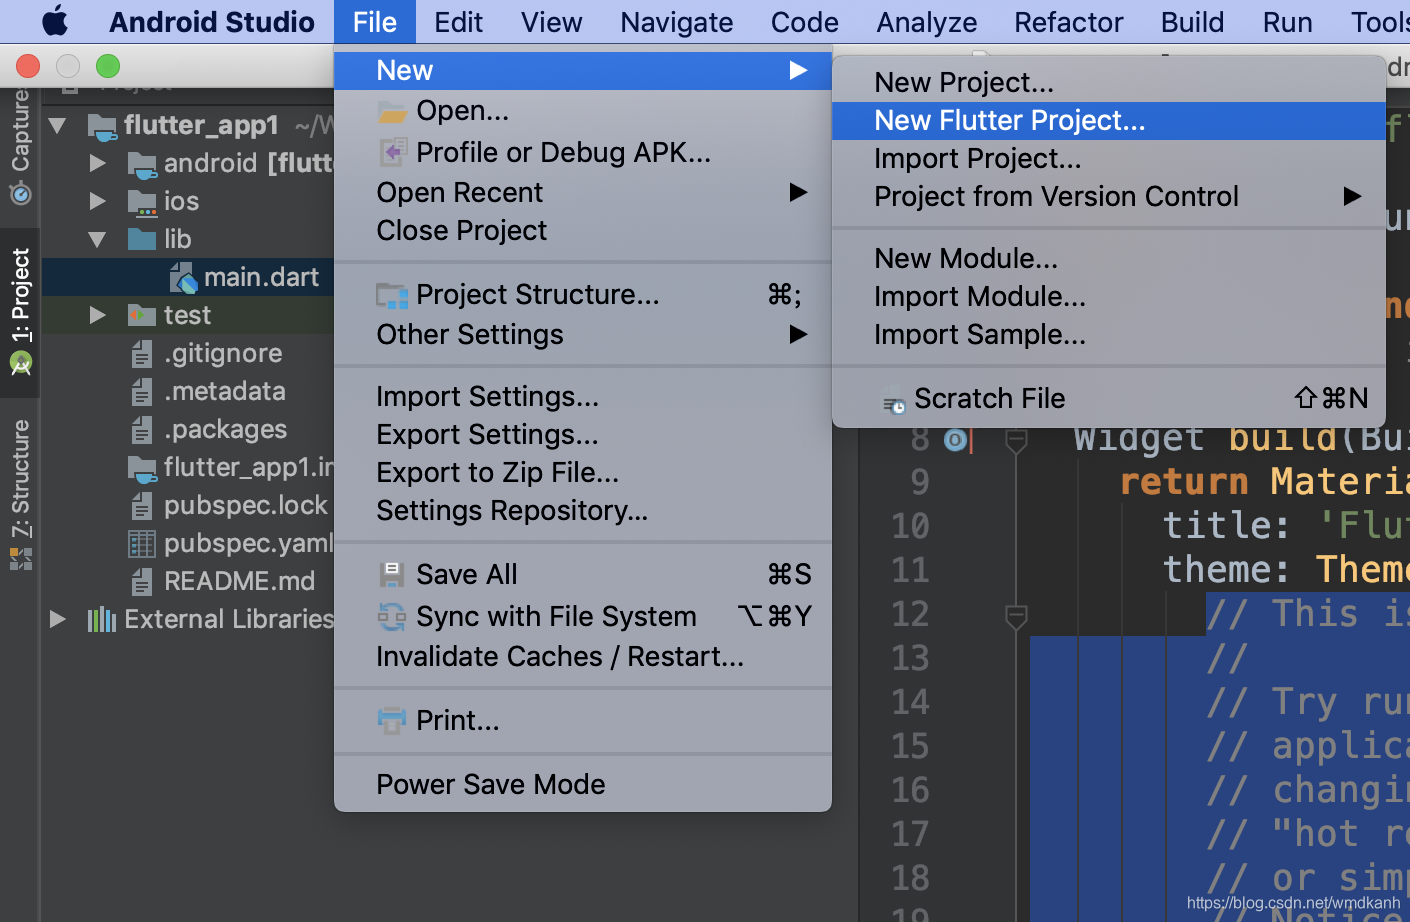Screen dimensions: 1410x922
Task: Choose New Flutter Project from submenu
Action: pos(1109,121)
